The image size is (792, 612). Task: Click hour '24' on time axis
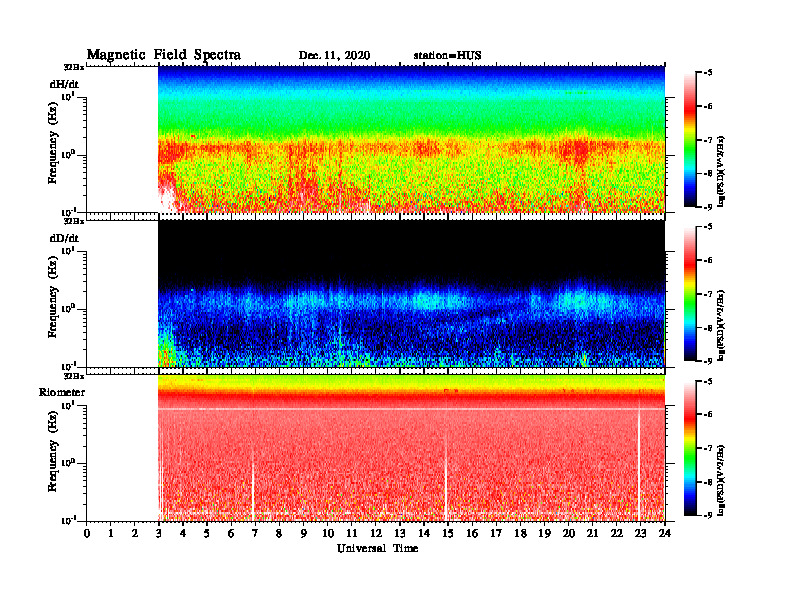(665, 534)
